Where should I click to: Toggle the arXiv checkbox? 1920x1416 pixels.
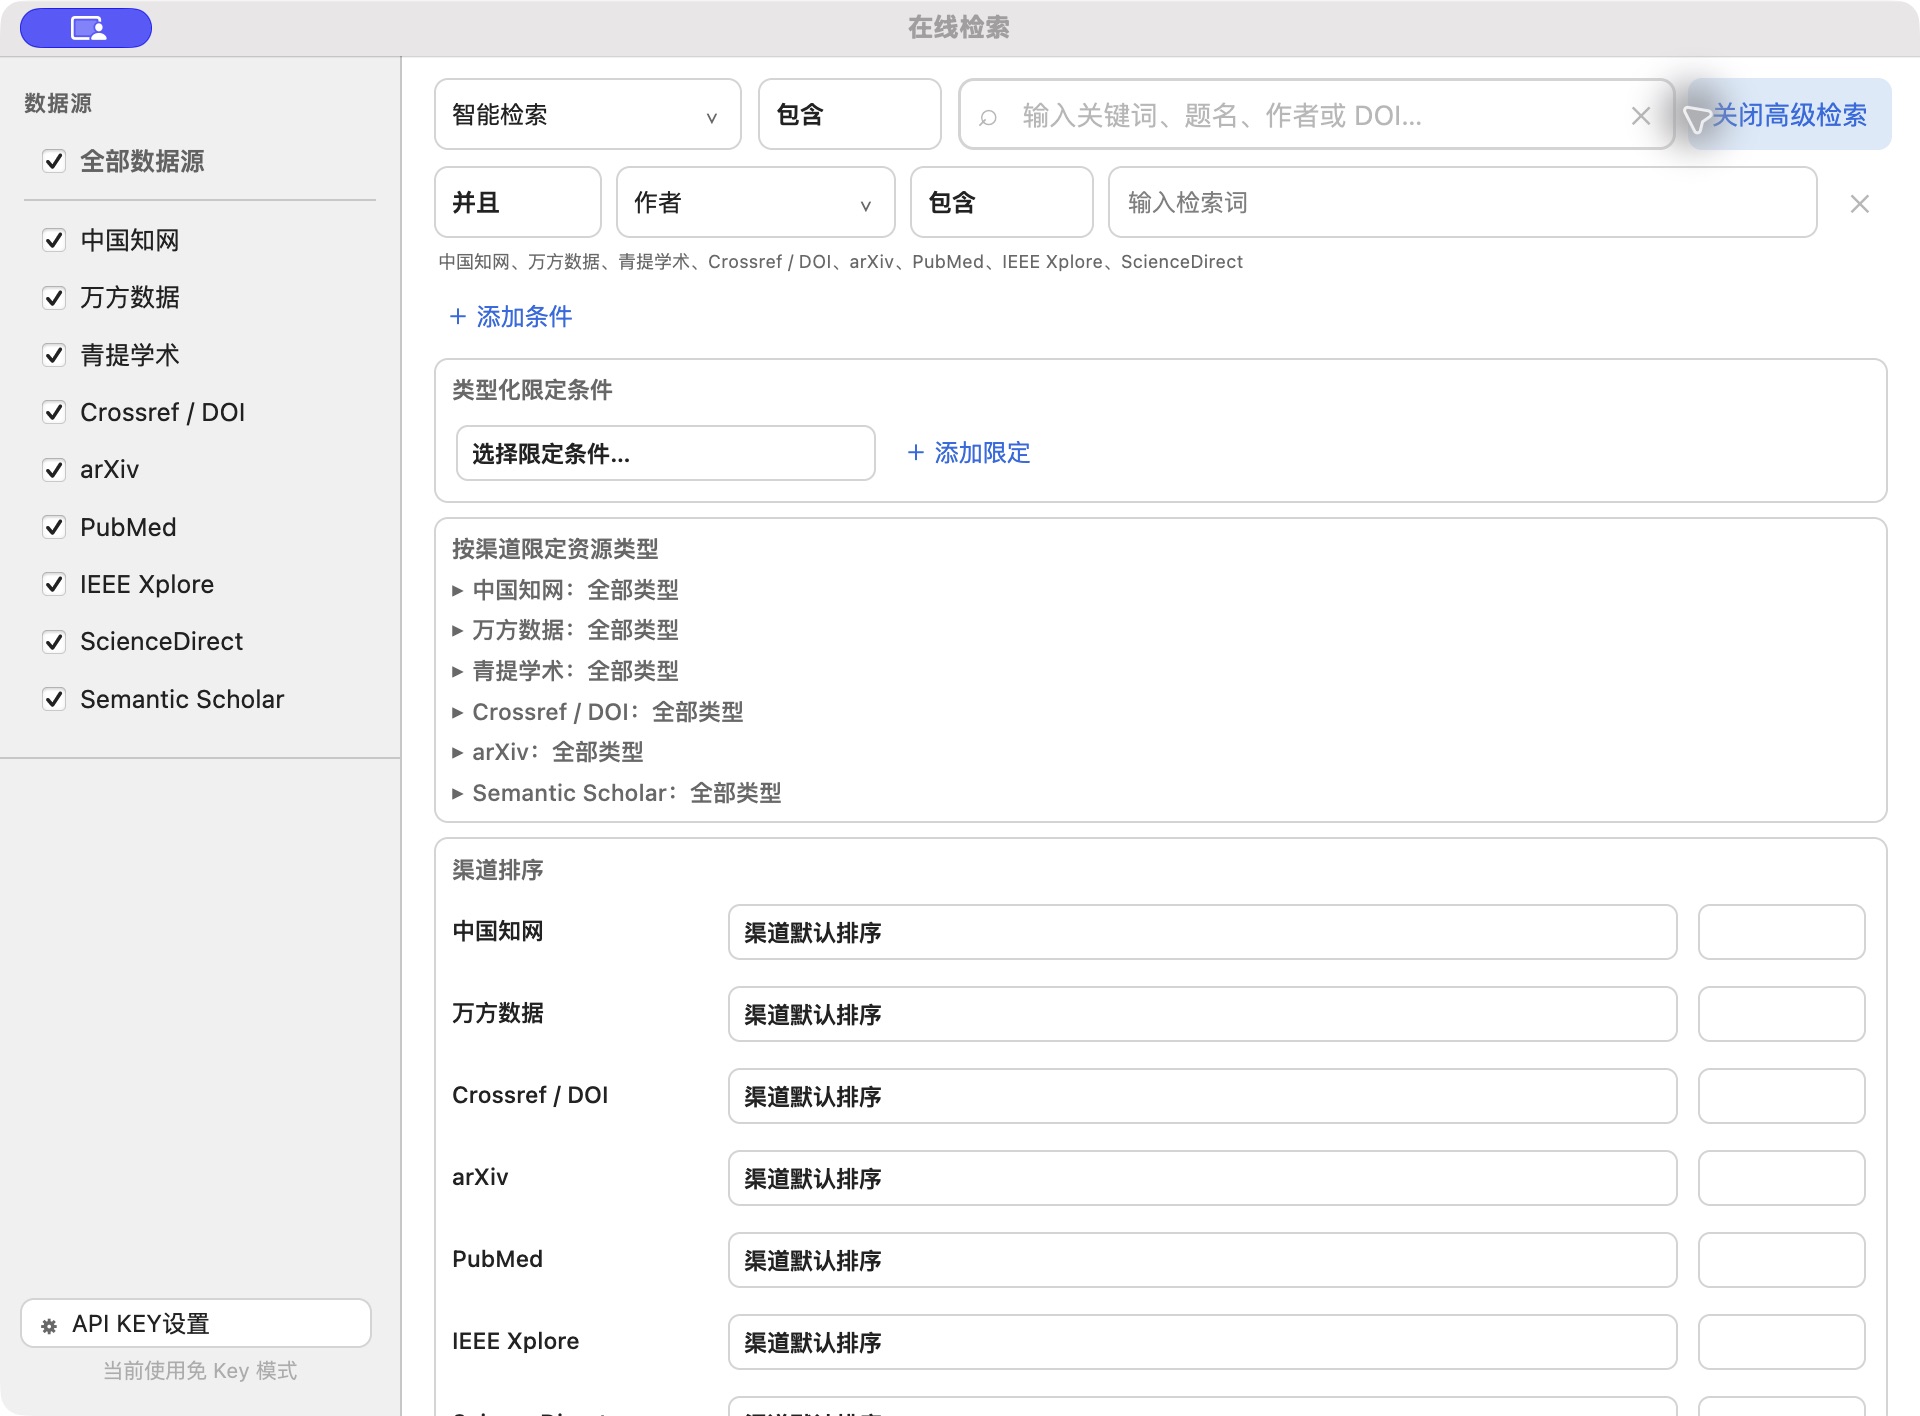coord(54,469)
